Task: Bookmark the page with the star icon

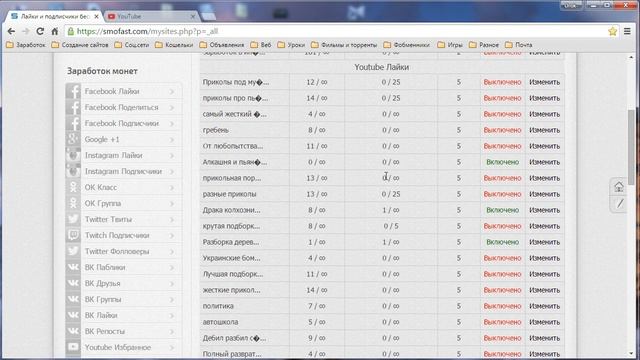Action: click(x=612, y=31)
